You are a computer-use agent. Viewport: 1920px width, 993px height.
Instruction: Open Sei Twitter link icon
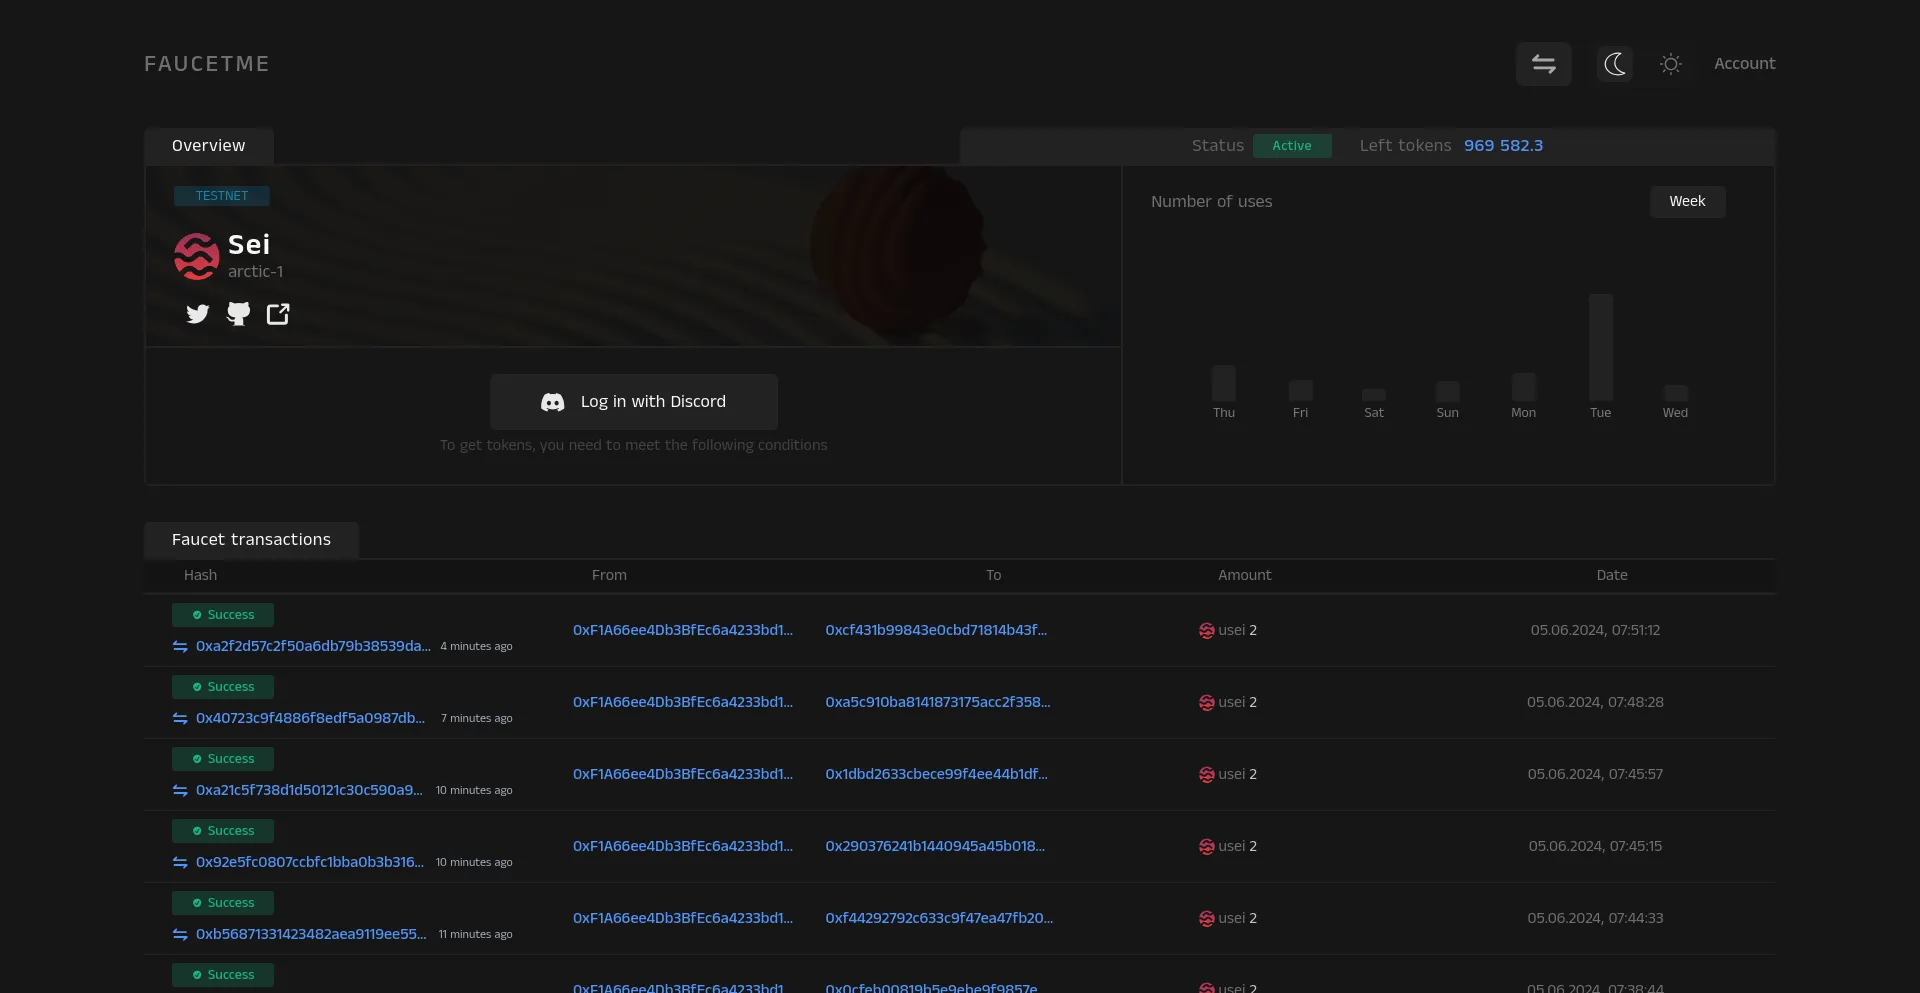pos(198,314)
